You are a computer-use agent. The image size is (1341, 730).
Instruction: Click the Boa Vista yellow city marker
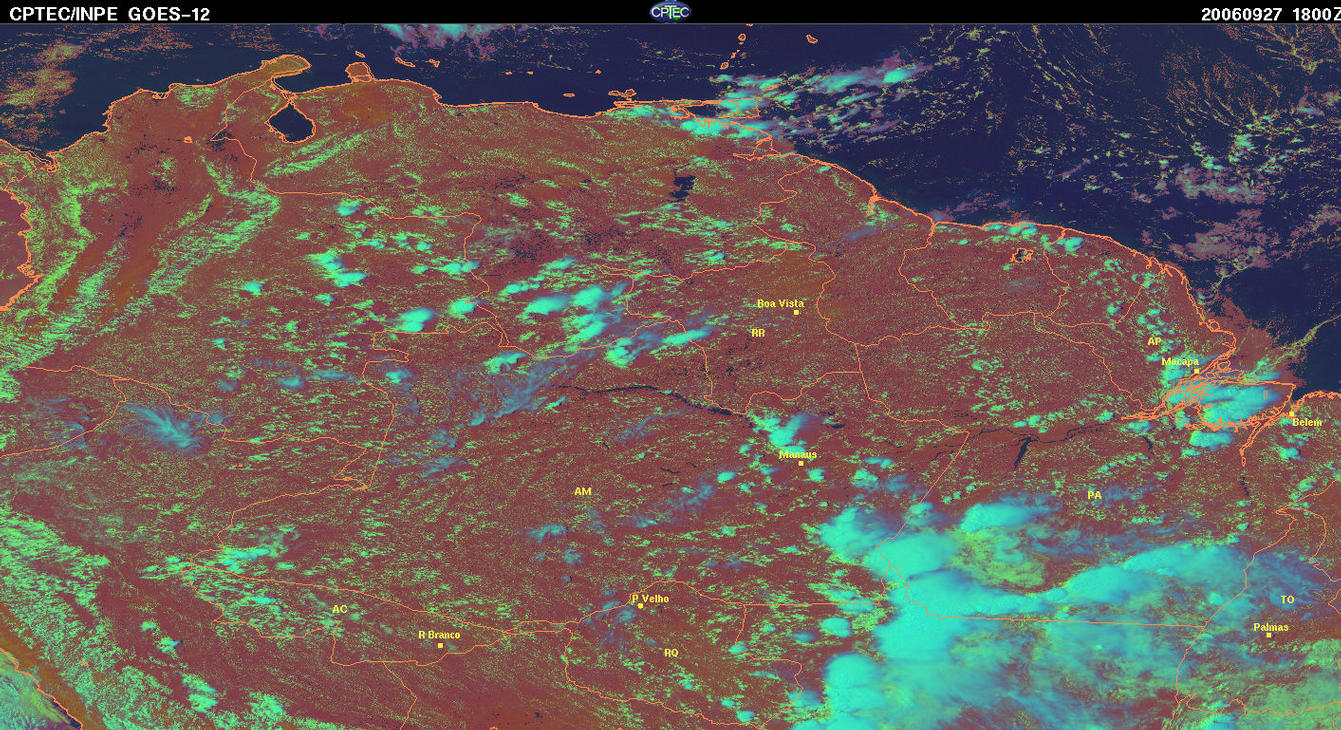796,312
